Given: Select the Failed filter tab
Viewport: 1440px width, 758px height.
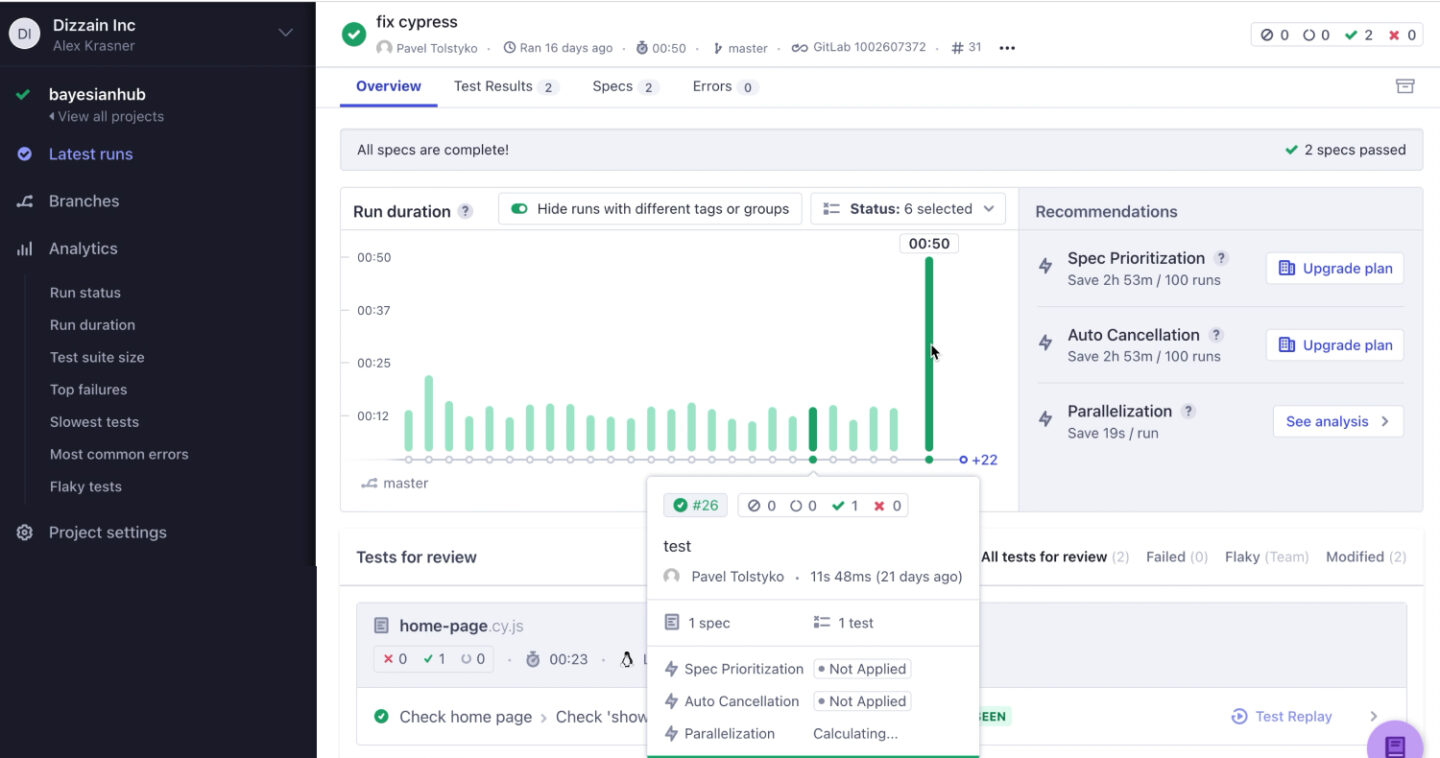Looking at the screenshot, I should 1177,557.
